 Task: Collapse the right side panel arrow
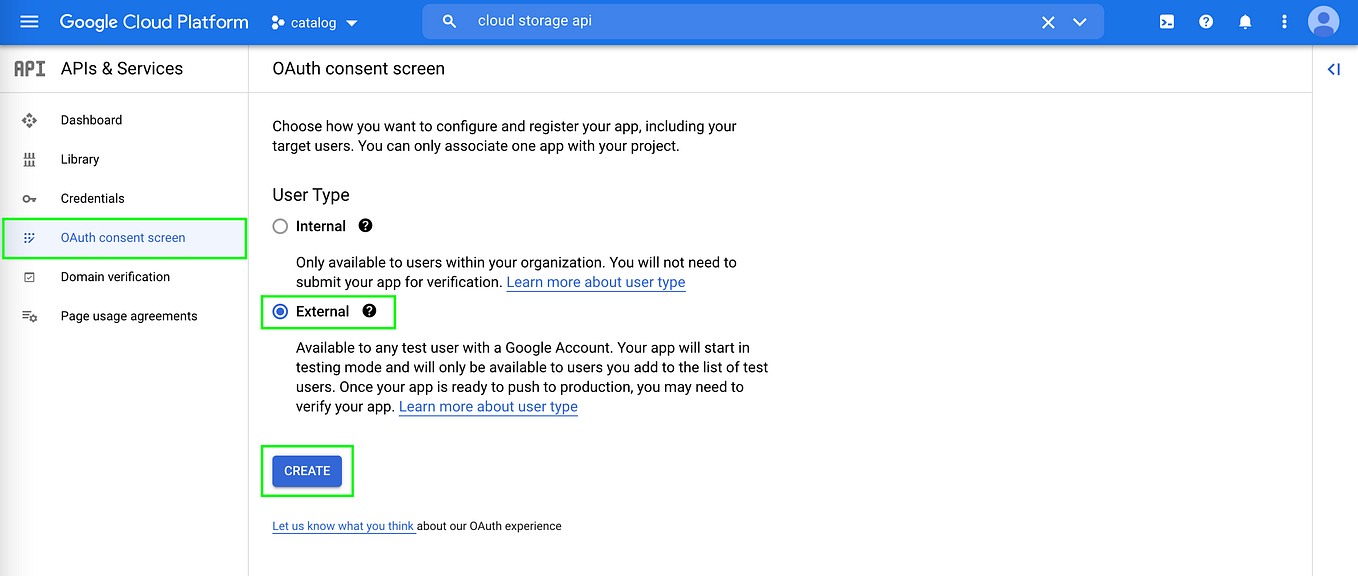1333,69
